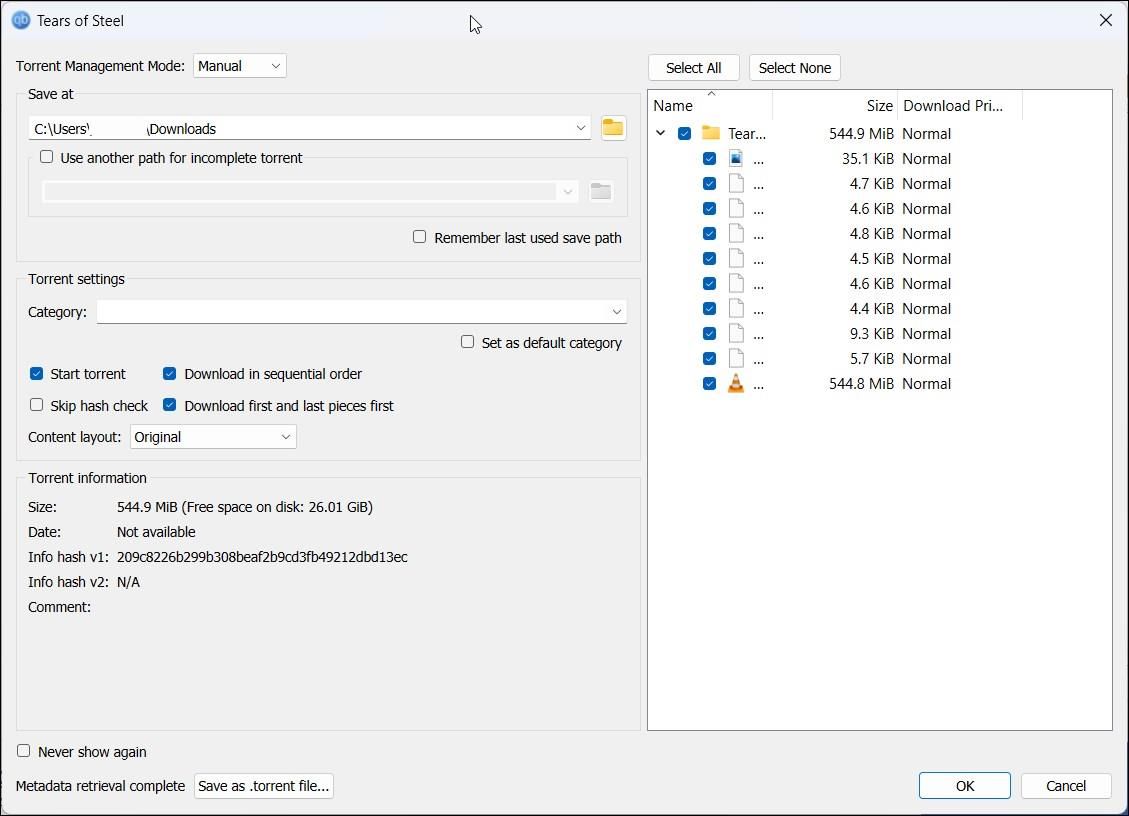
Task: Tick Remember last used save path
Action: [x=420, y=237]
